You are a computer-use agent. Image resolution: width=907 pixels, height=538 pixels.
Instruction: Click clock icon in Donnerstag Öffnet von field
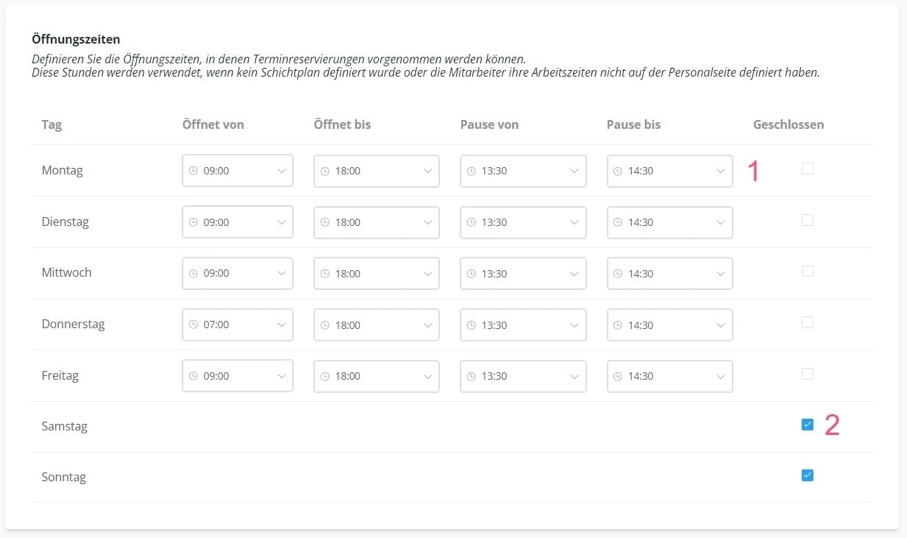pos(193,325)
